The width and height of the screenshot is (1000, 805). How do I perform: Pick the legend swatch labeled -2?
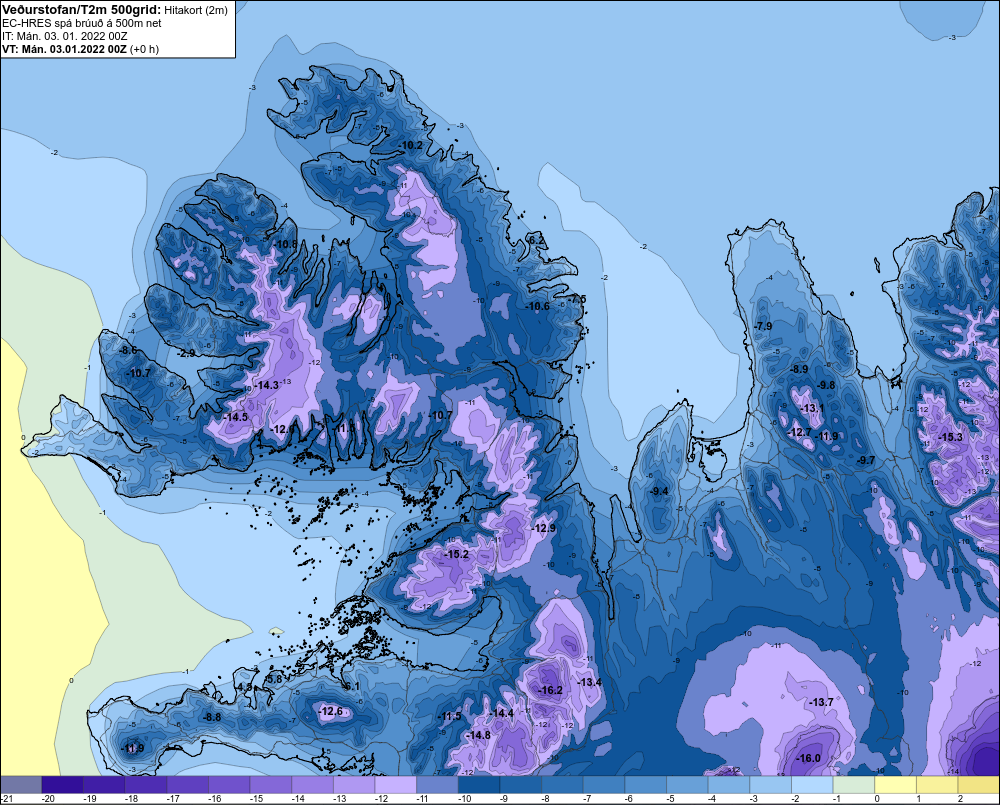(812, 785)
